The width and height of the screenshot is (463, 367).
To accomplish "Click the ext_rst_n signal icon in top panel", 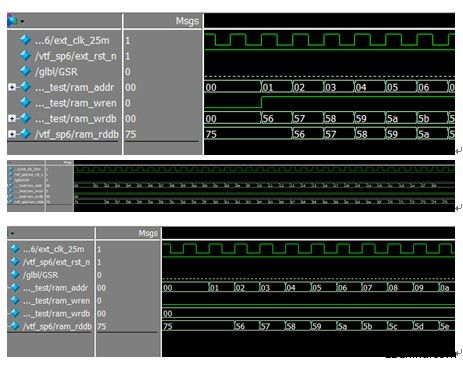I will (25, 55).
